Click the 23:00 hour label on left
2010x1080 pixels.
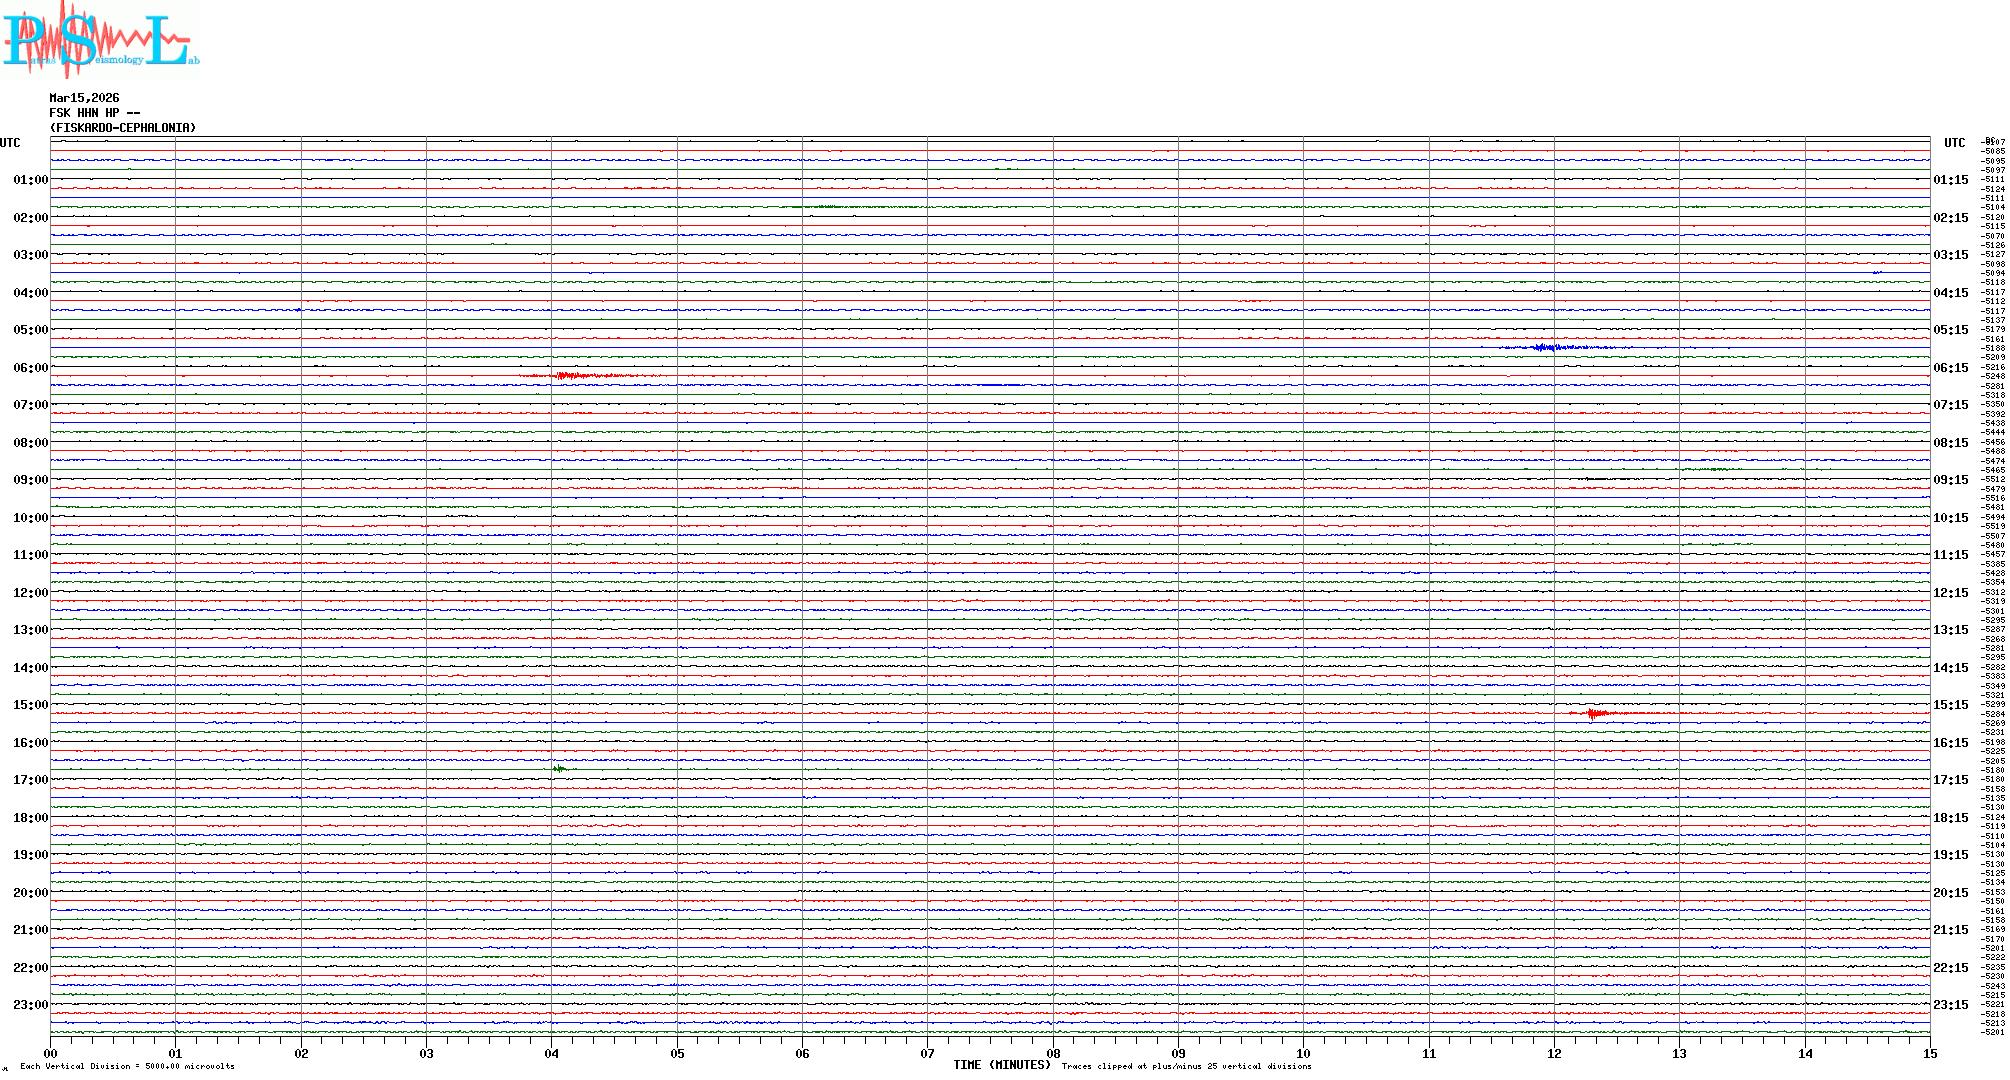click(x=30, y=1005)
